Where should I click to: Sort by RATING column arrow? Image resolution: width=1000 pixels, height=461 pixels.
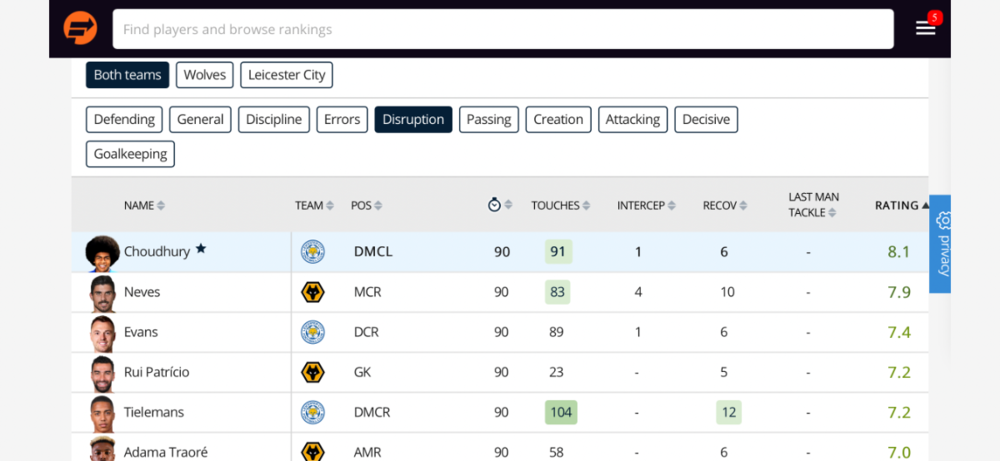(924, 205)
